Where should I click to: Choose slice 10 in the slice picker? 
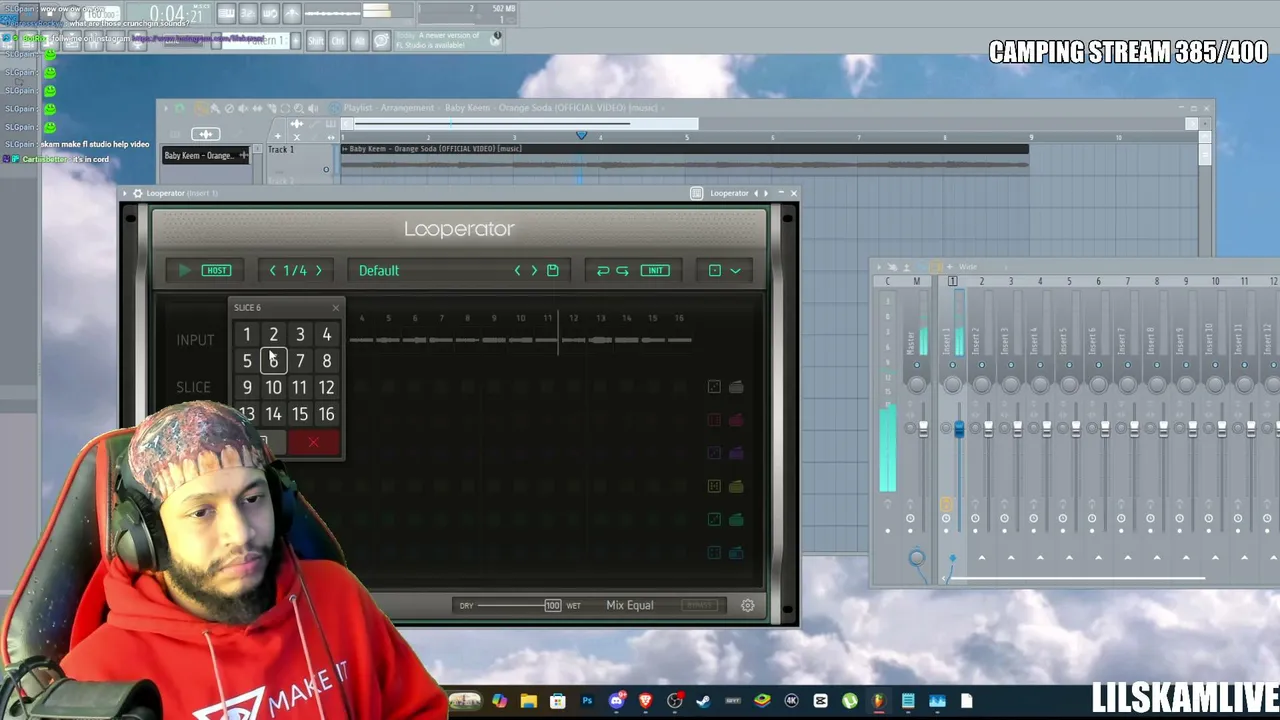[x=273, y=388]
